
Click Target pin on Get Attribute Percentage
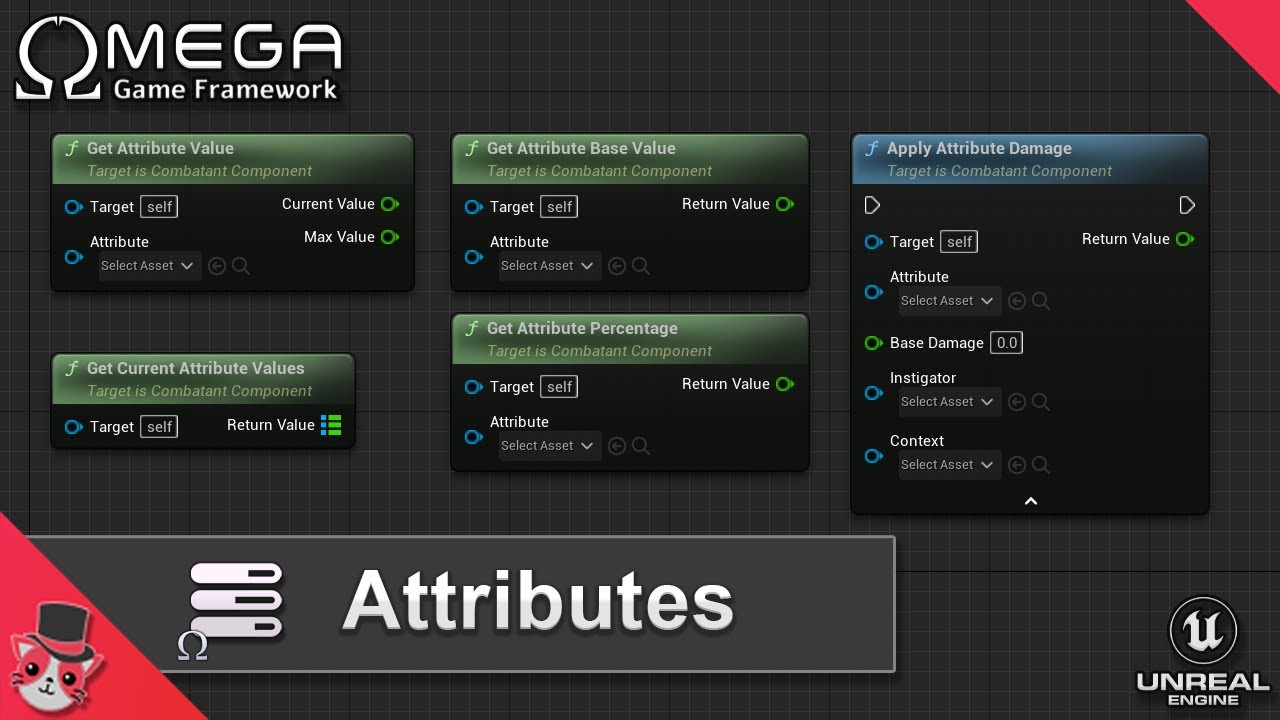pos(473,387)
